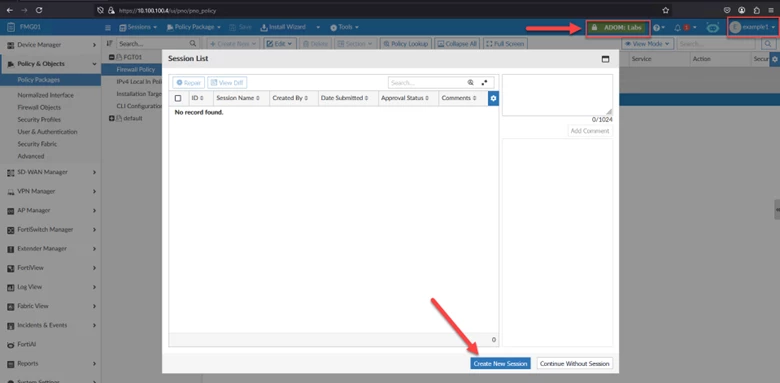This screenshot has height=383, width=780.
Task: Open the browser account profile icon
Action: point(742,10)
